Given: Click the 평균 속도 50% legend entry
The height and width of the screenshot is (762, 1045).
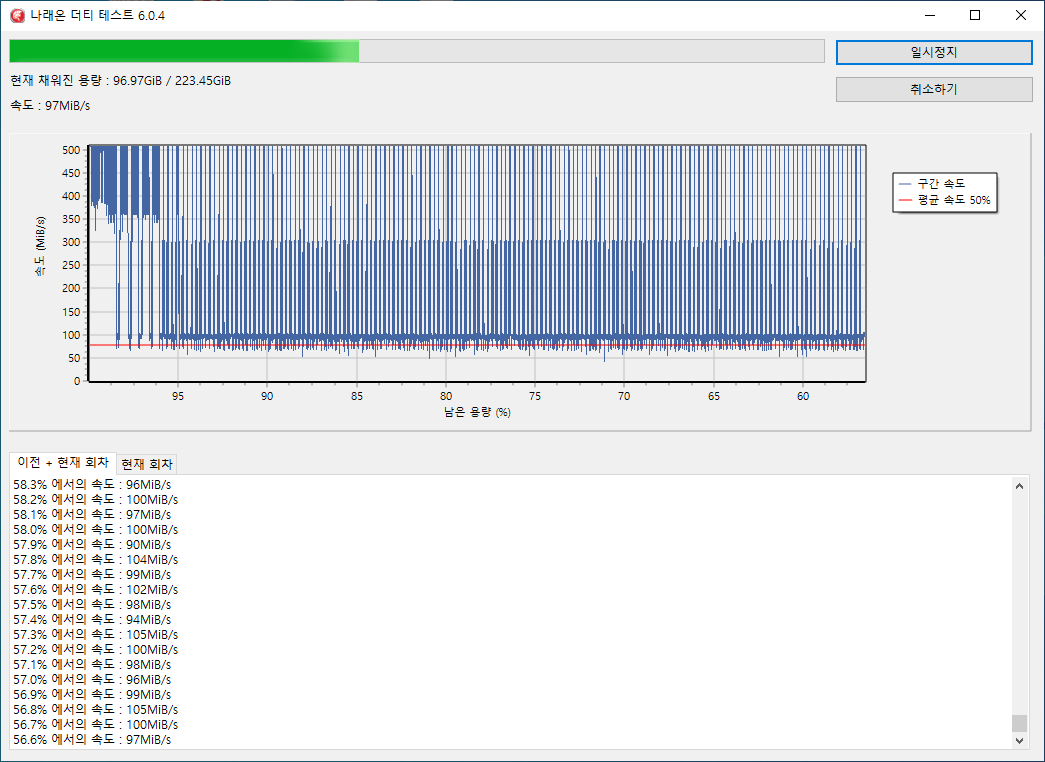Looking at the screenshot, I should point(944,200).
